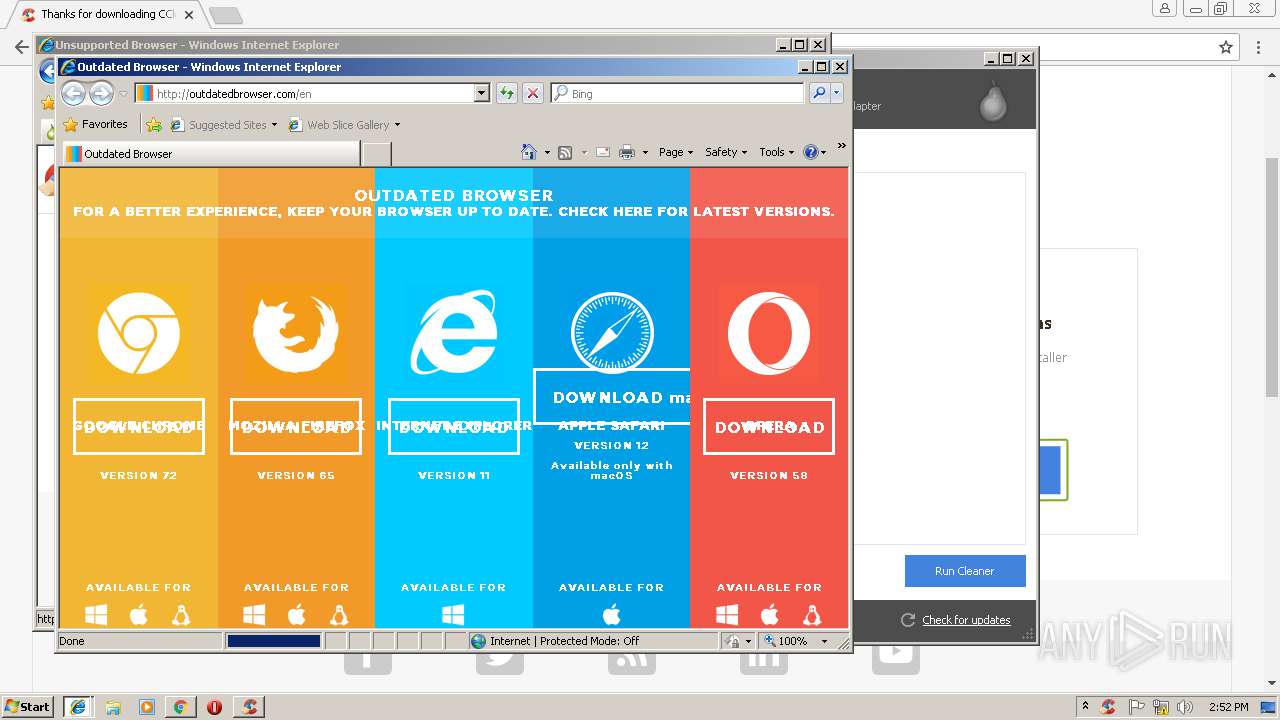Open Windows Media Player taskbar icon

[147, 706]
